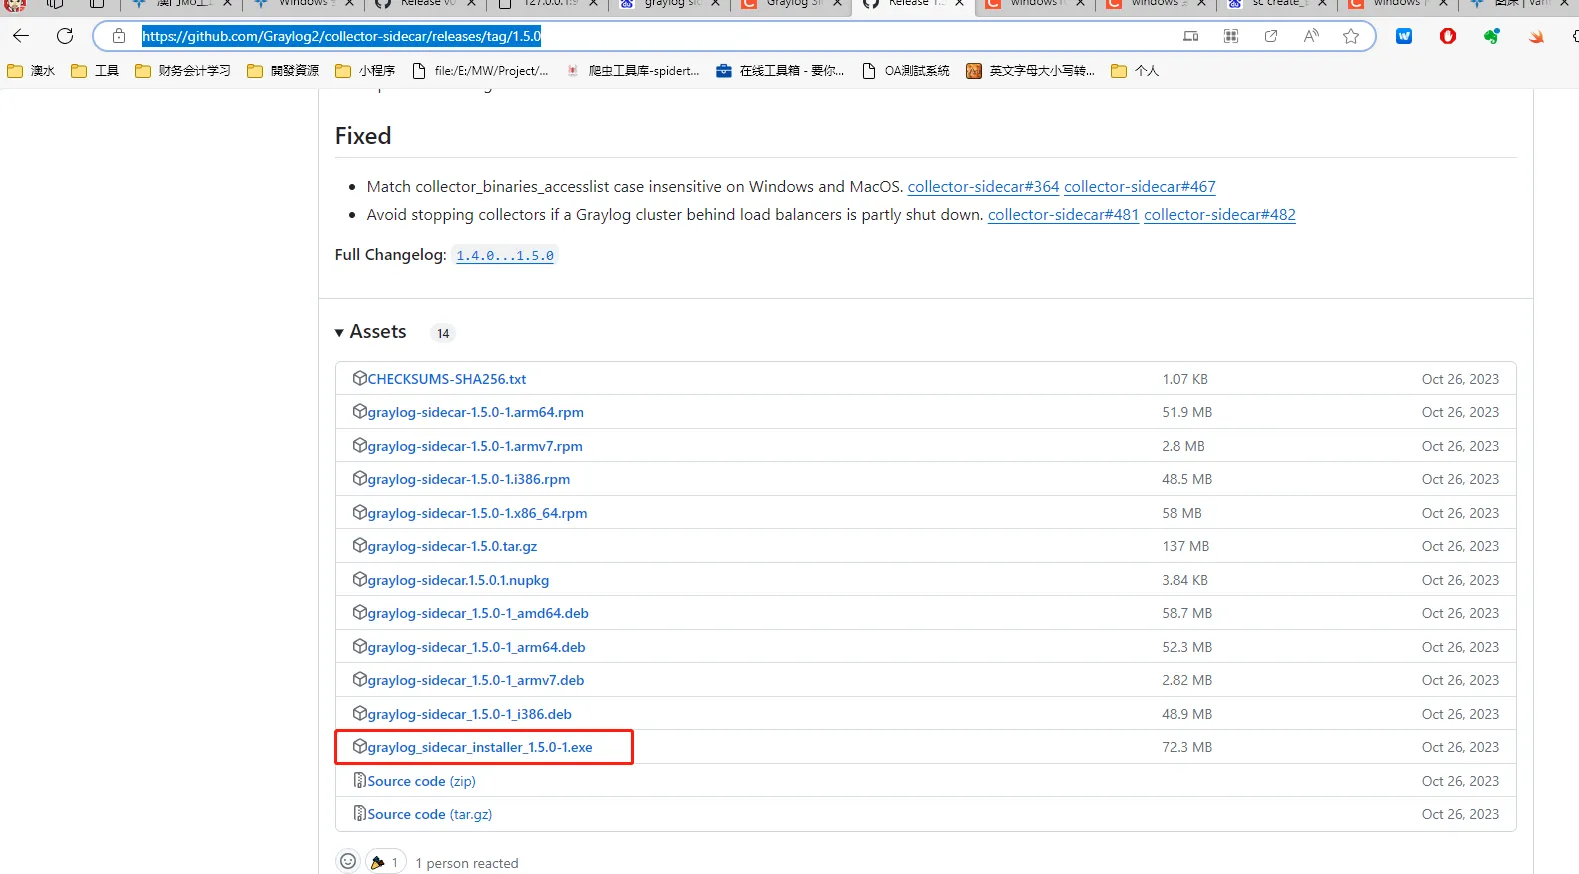Go back using the browser back arrow
Screen dimensions: 1579x874
tap(21, 36)
